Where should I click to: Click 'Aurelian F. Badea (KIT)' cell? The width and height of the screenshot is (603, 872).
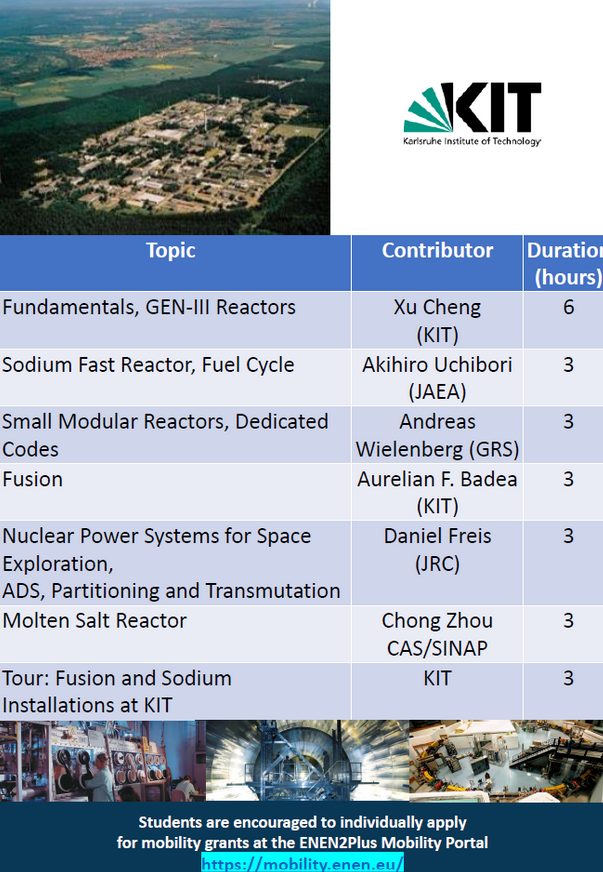click(437, 492)
